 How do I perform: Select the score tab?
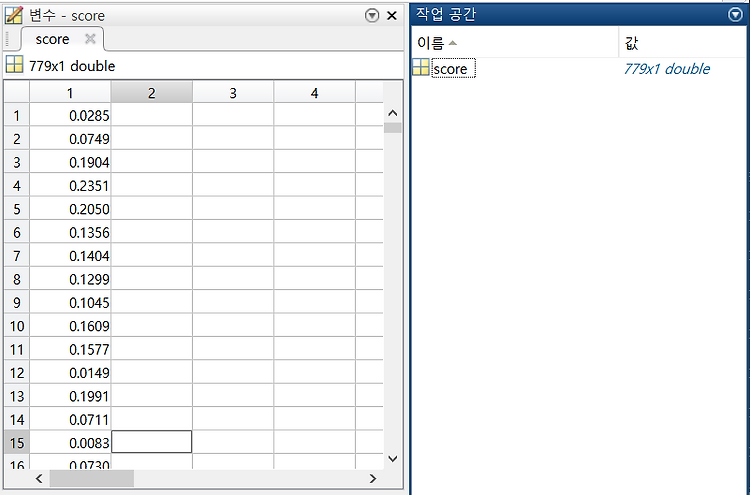52,39
